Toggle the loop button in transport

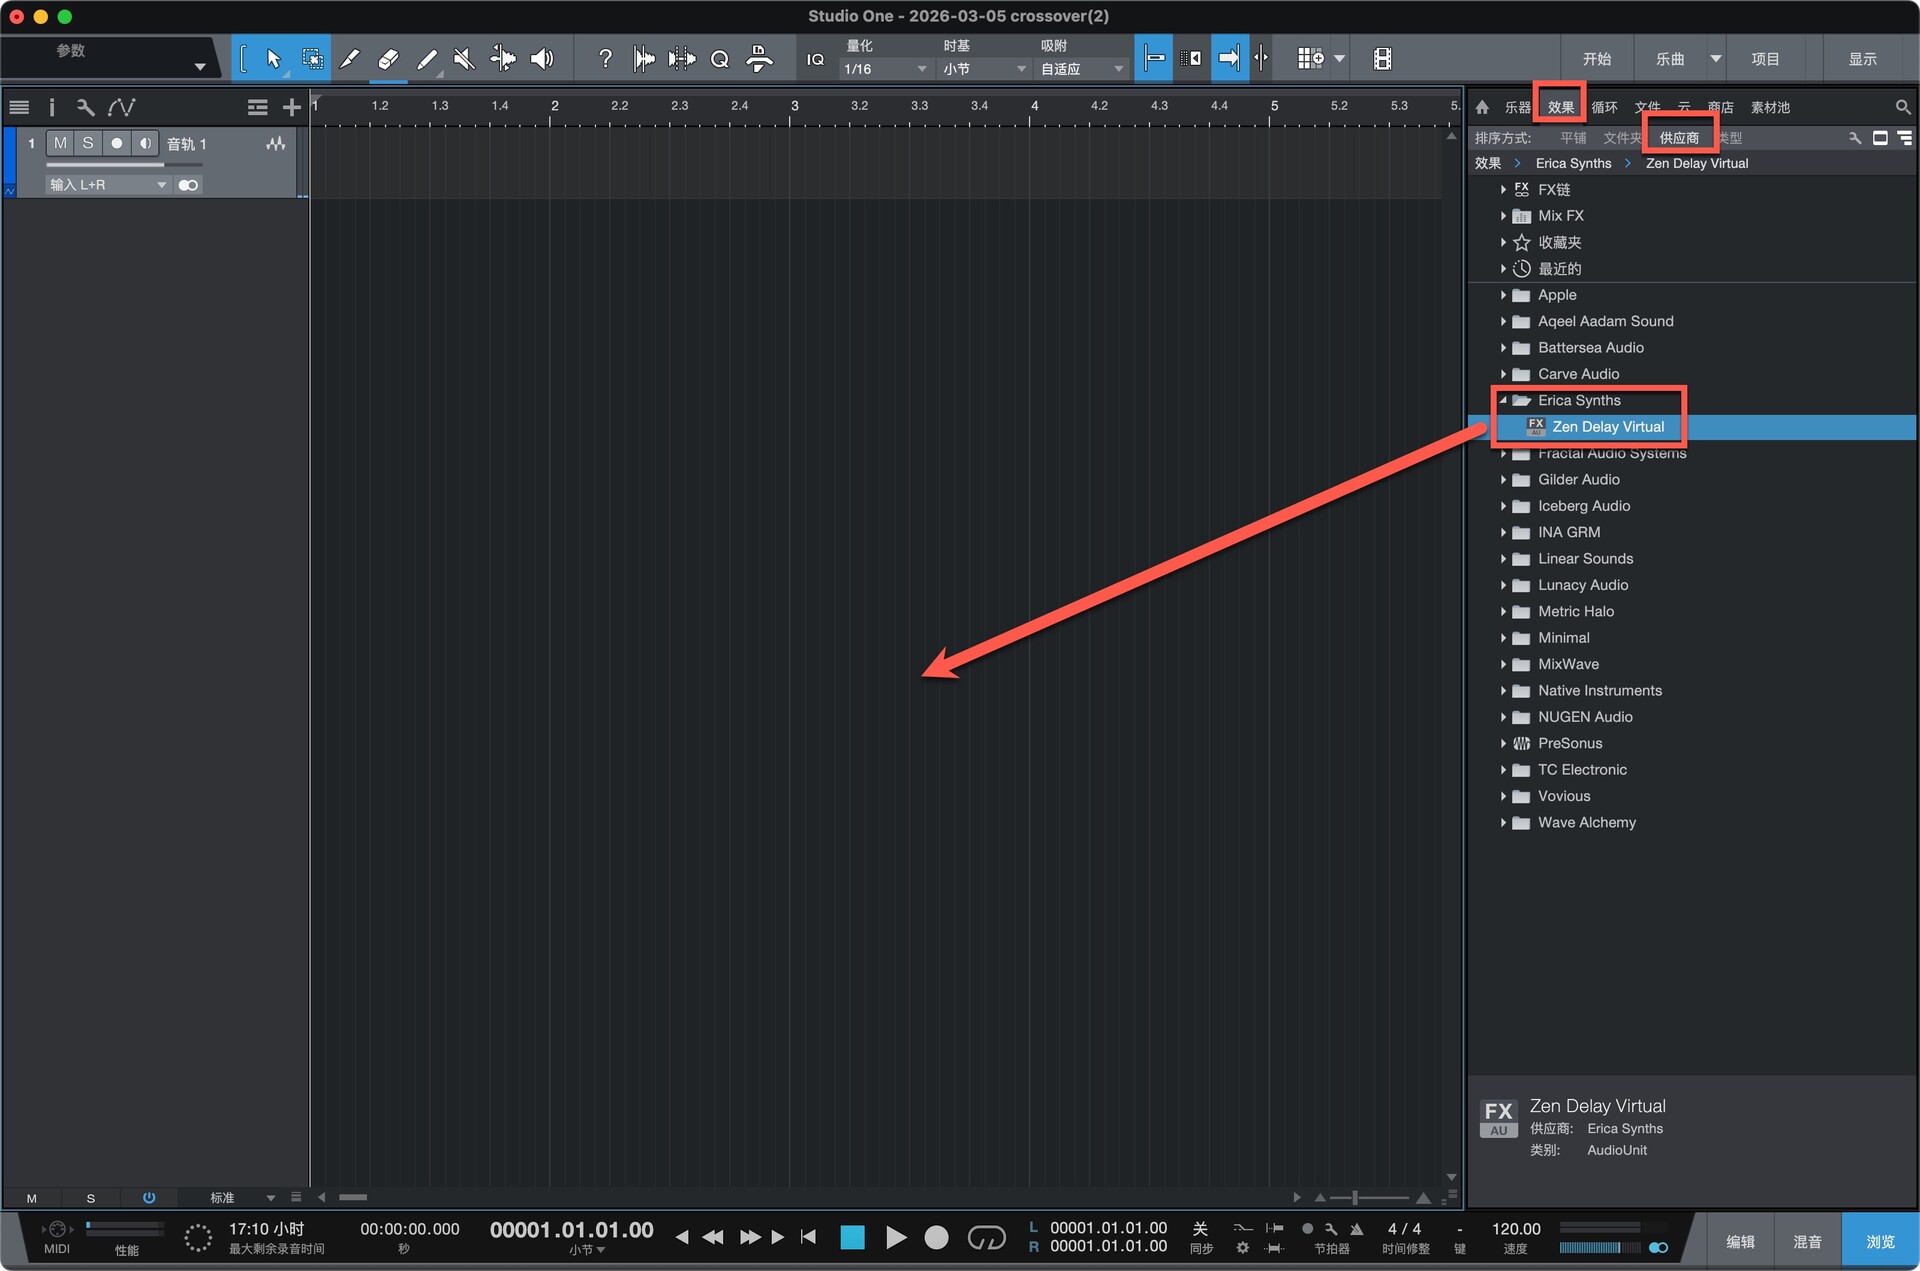tap(986, 1238)
